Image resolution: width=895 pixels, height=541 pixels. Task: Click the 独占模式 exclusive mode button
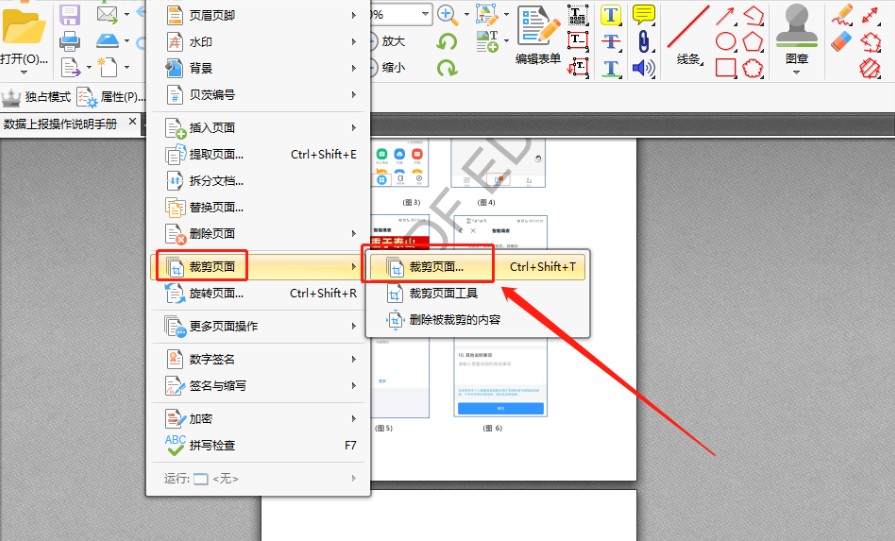(x=37, y=97)
